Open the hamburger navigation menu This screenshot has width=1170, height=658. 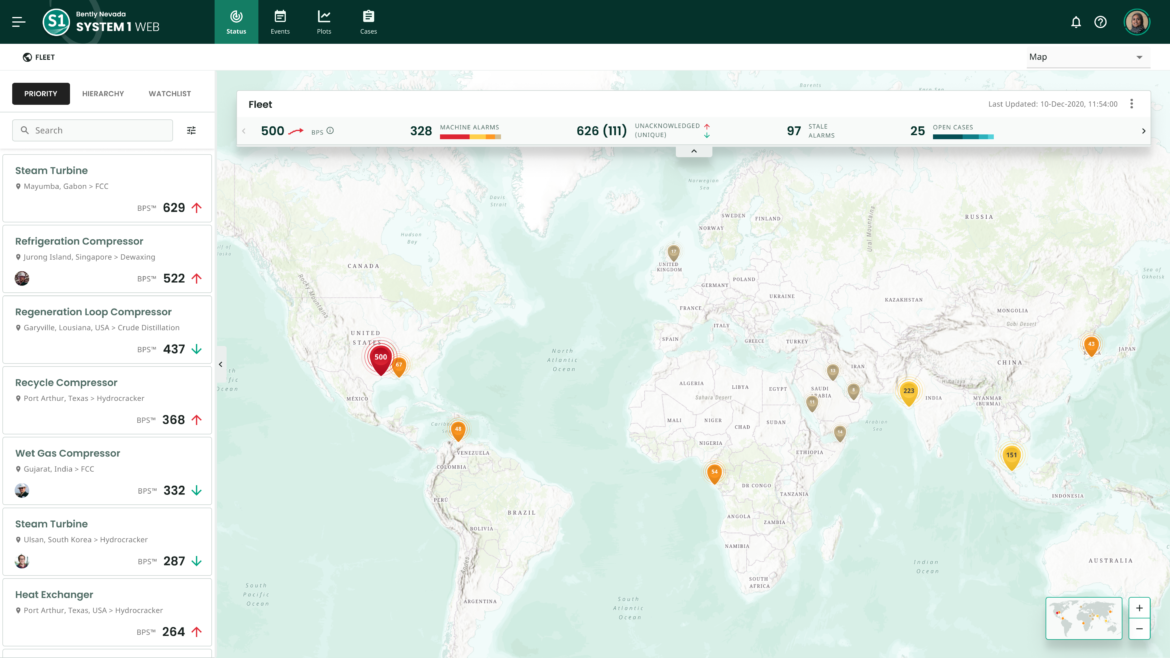point(18,22)
